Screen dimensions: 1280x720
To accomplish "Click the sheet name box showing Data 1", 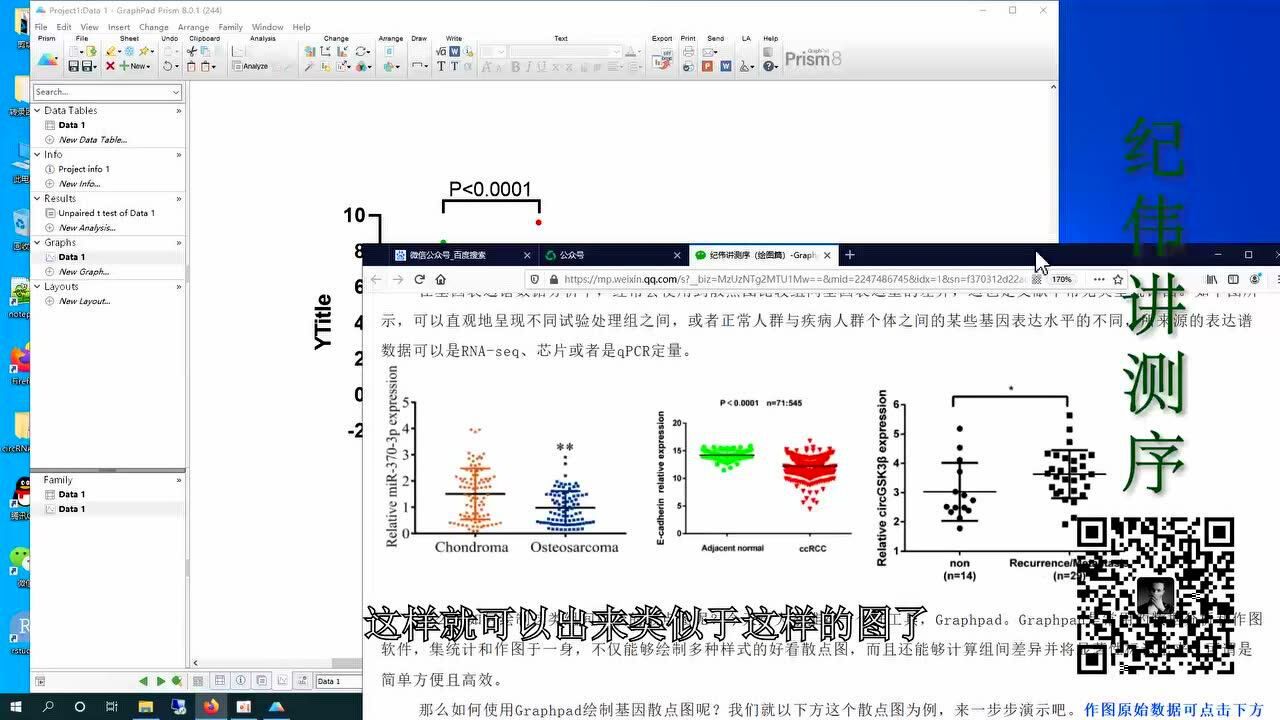I will tap(340, 681).
